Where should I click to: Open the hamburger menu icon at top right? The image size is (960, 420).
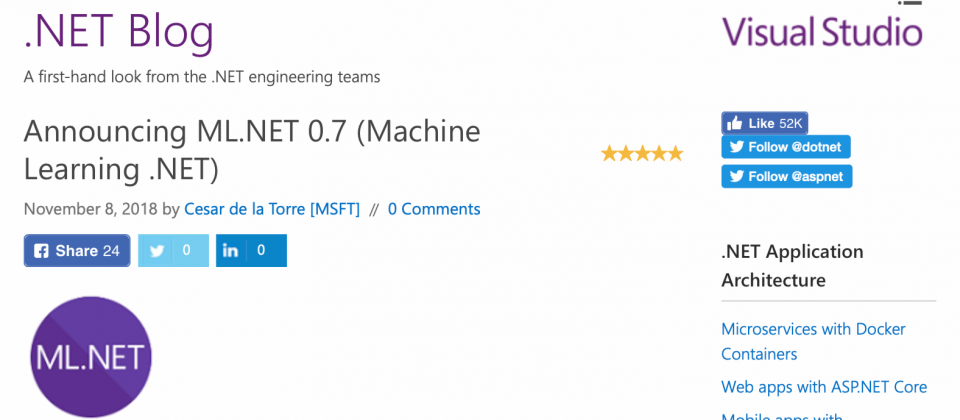[x=910, y=2]
